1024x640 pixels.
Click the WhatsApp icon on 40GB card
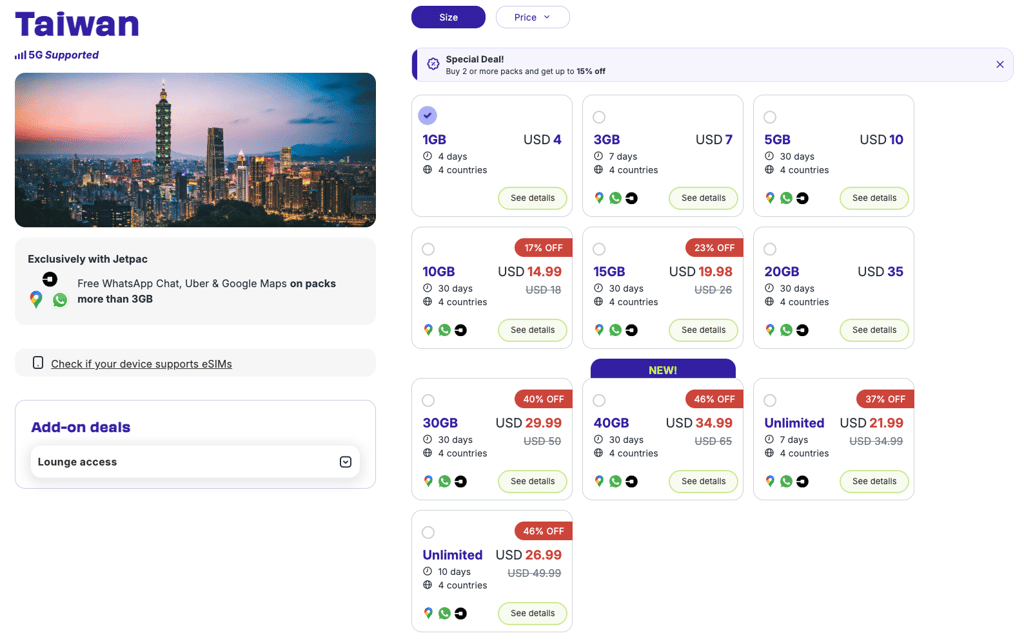click(x=615, y=481)
